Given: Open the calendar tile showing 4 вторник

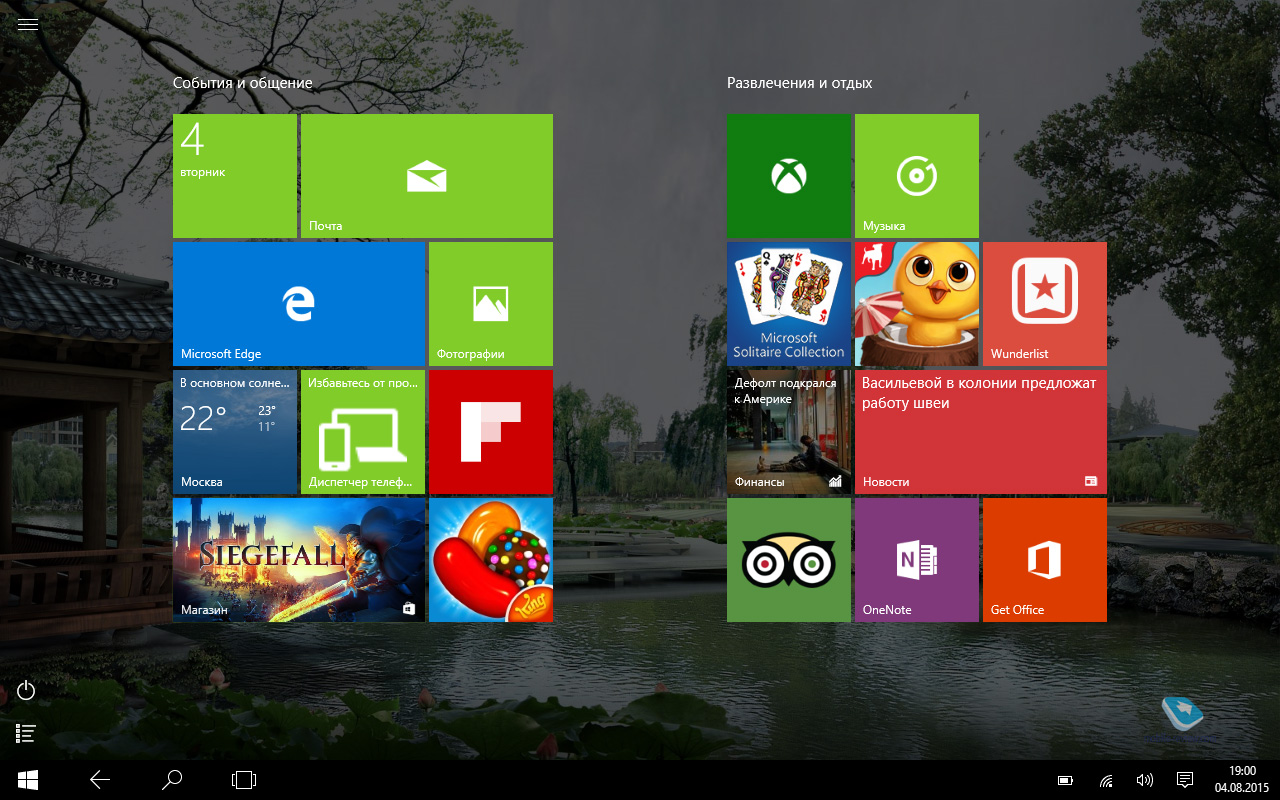Looking at the screenshot, I should click(x=235, y=176).
